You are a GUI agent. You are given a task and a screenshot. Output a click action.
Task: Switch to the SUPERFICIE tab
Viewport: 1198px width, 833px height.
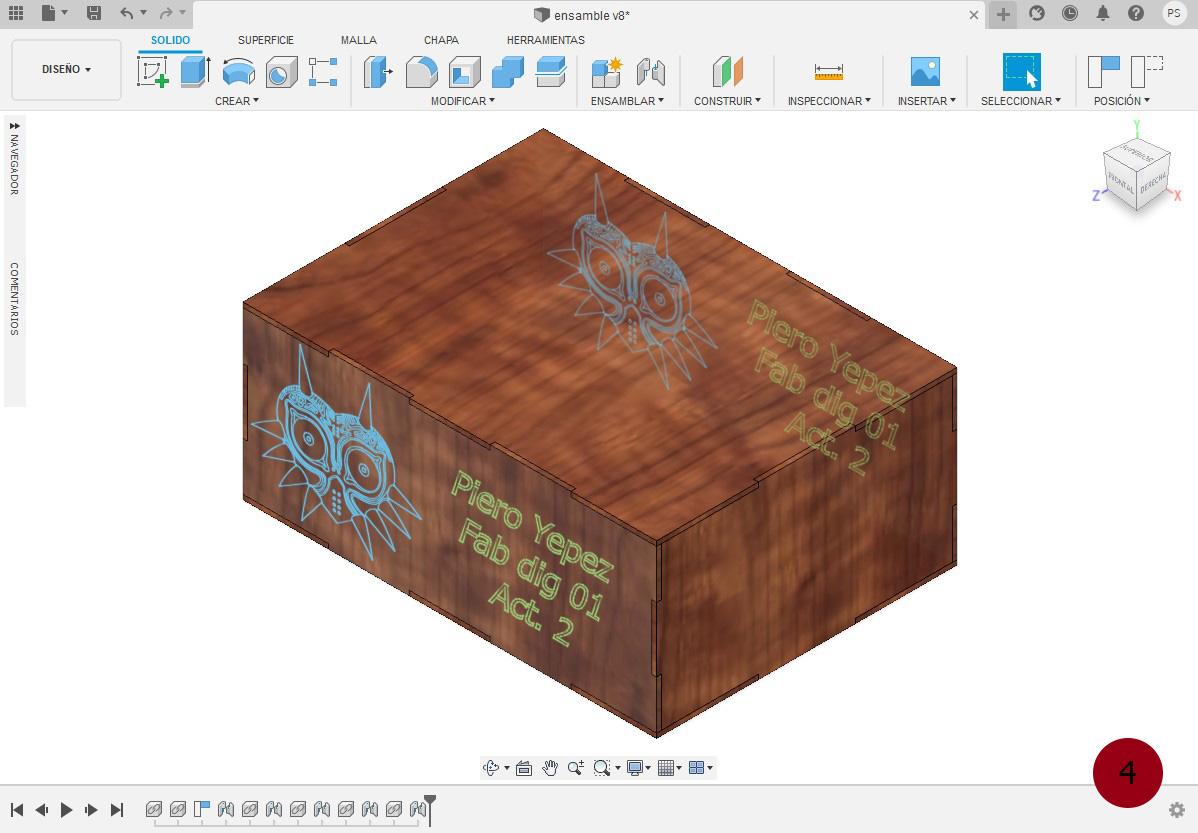pos(266,40)
